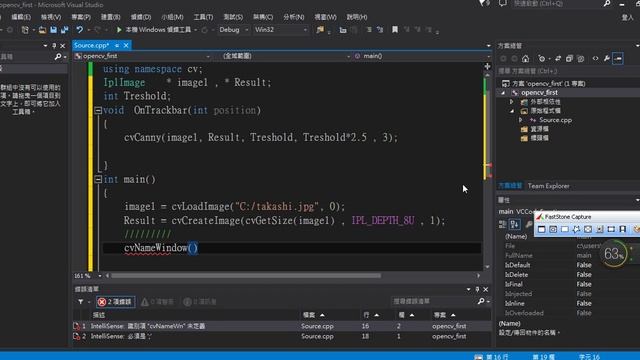Viewport: 640px width, 360px height.
Task: Click the Collapse All icon in Solution Explorer
Action: click(569, 59)
